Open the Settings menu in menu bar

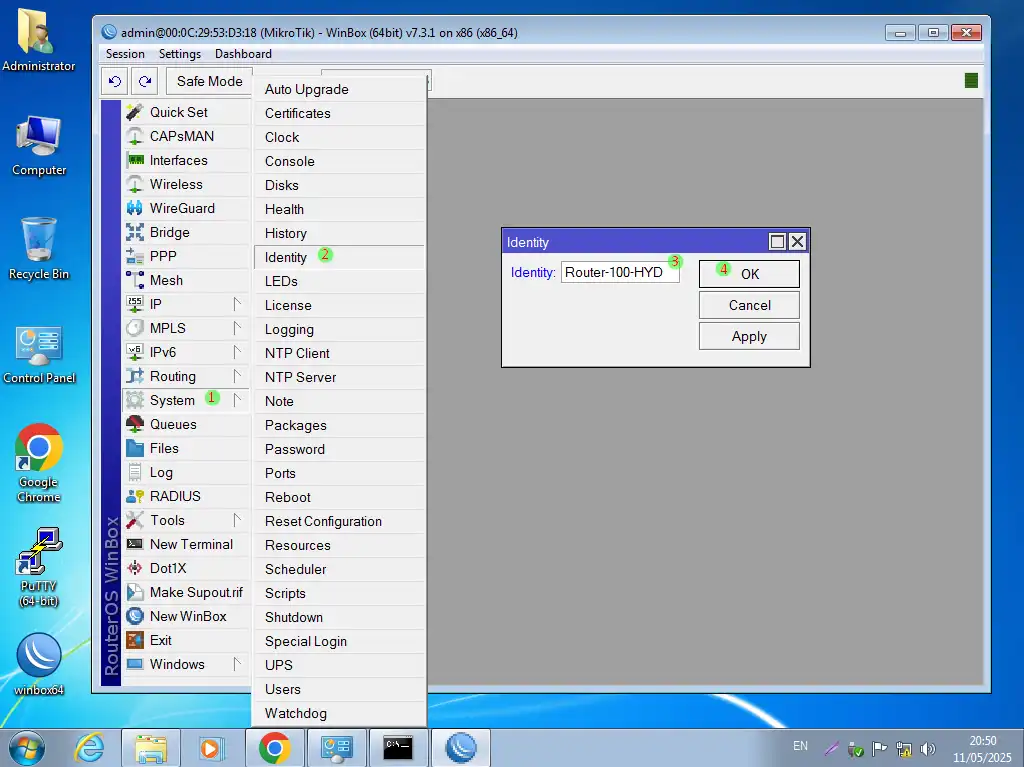point(180,54)
